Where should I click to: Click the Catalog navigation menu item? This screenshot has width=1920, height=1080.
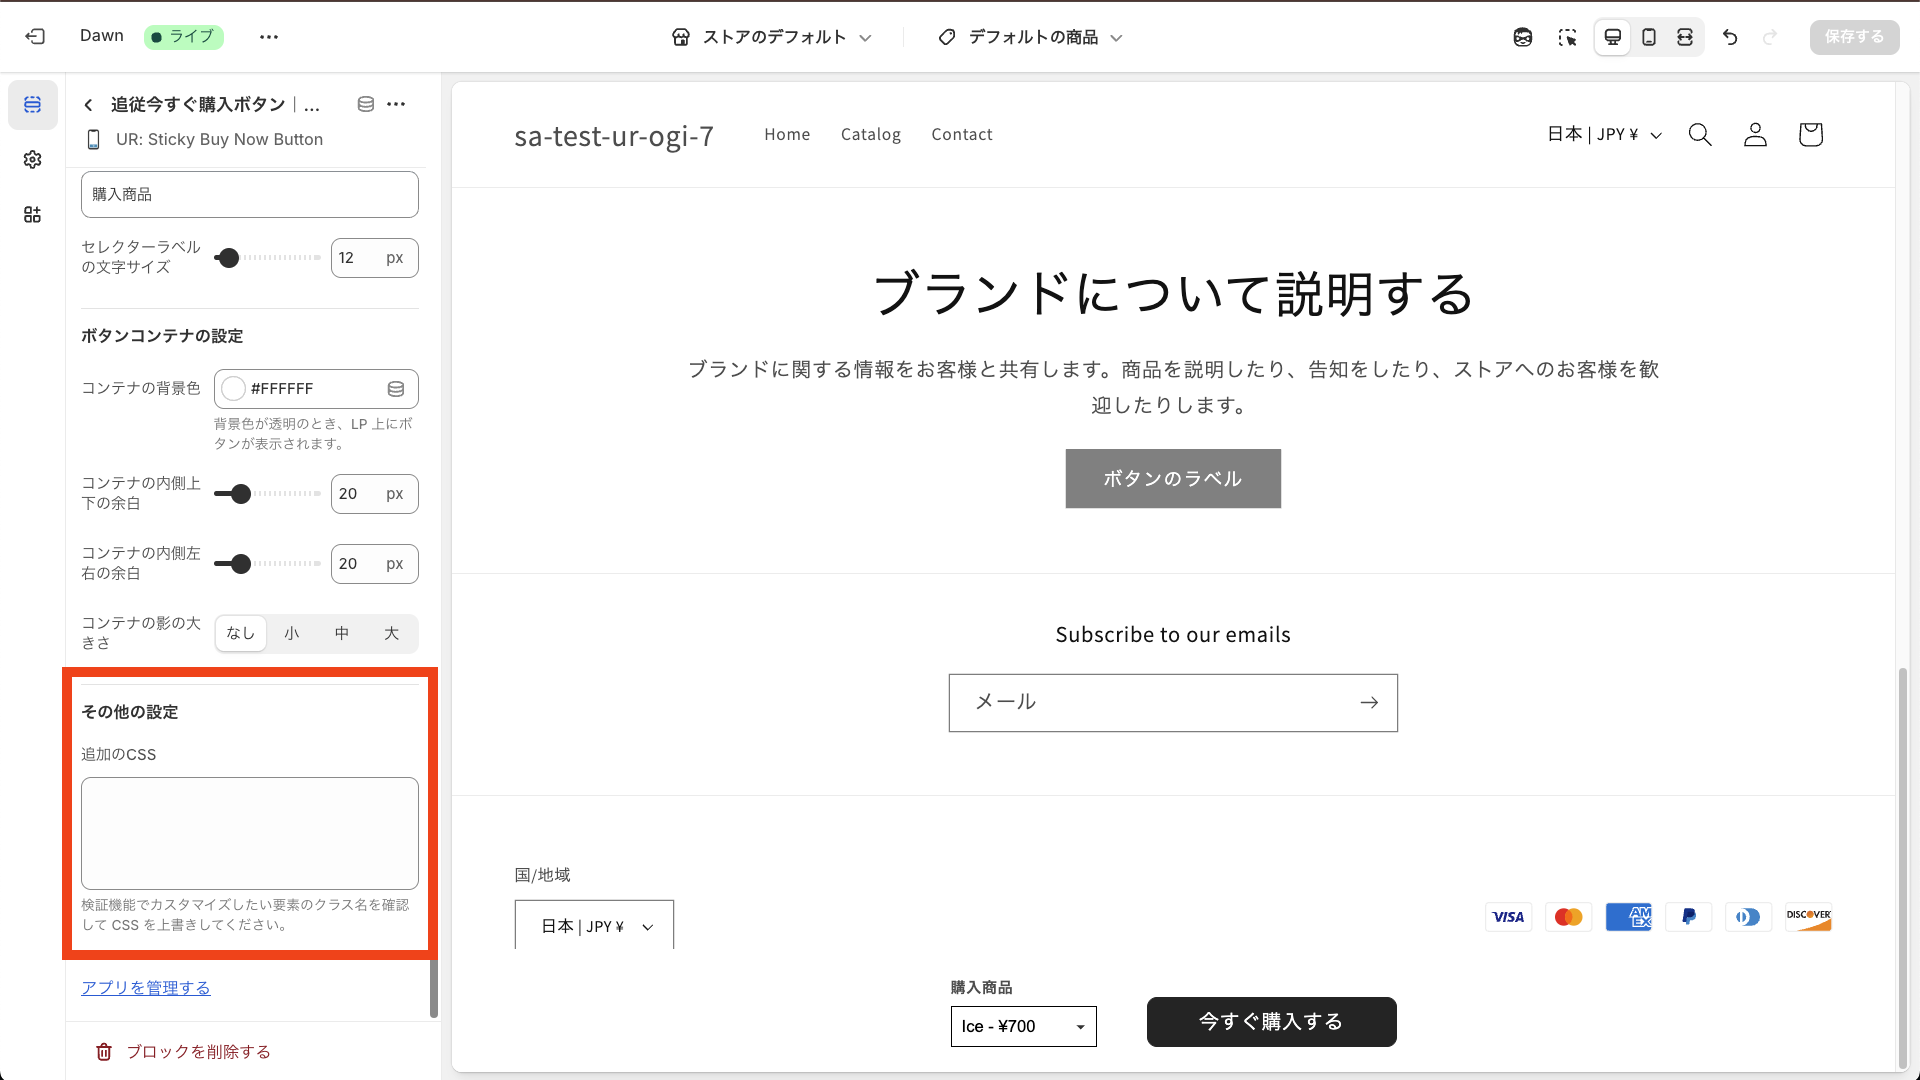(870, 134)
